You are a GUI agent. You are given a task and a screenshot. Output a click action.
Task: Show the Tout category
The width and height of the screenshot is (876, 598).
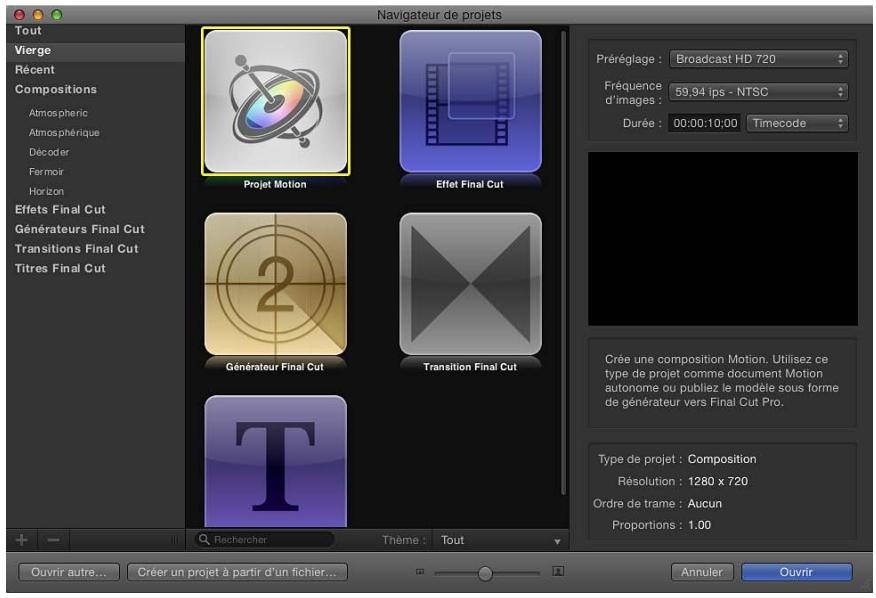(96, 31)
